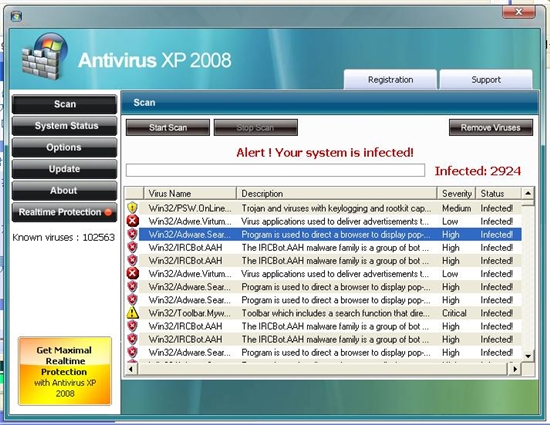Image resolution: width=550 pixels, height=425 pixels.
Task: Open Options from the sidebar
Action: [x=65, y=147]
